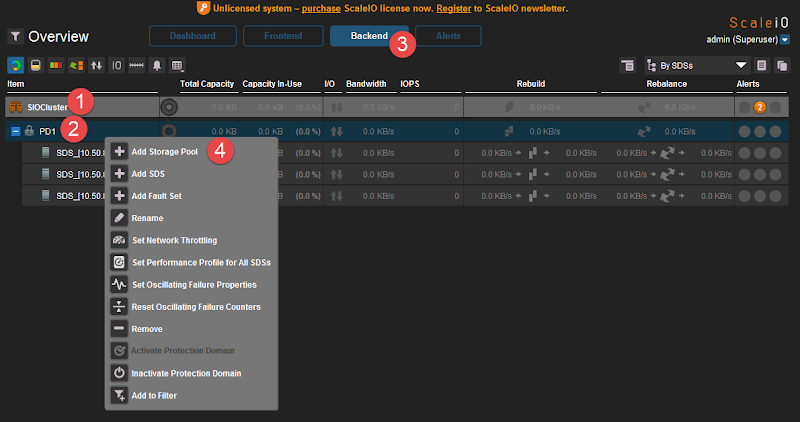Click the Item column header
The image size is (800, 422).
point(15,84)
